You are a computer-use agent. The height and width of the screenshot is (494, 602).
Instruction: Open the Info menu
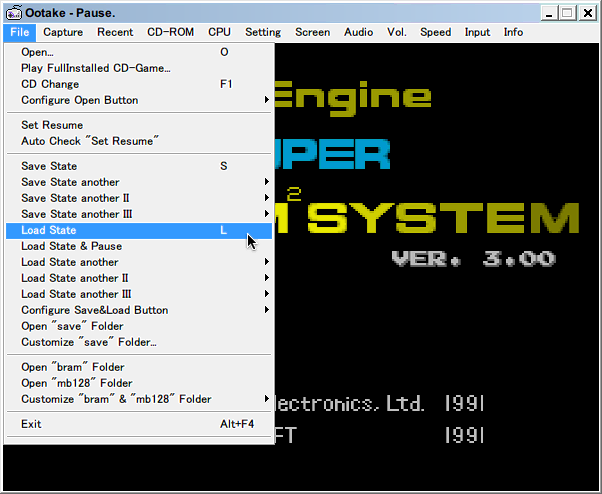[513, 32]
